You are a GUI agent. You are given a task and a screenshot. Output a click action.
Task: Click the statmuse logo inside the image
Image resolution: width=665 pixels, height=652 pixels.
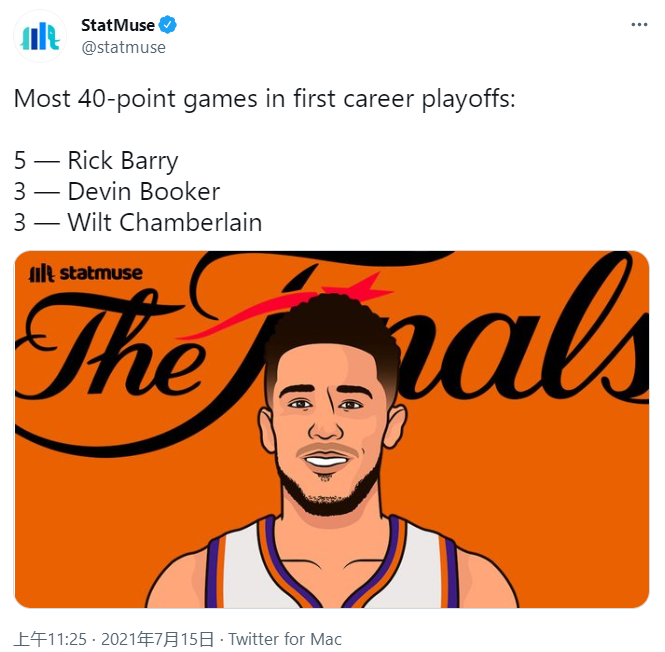[86, 273]
